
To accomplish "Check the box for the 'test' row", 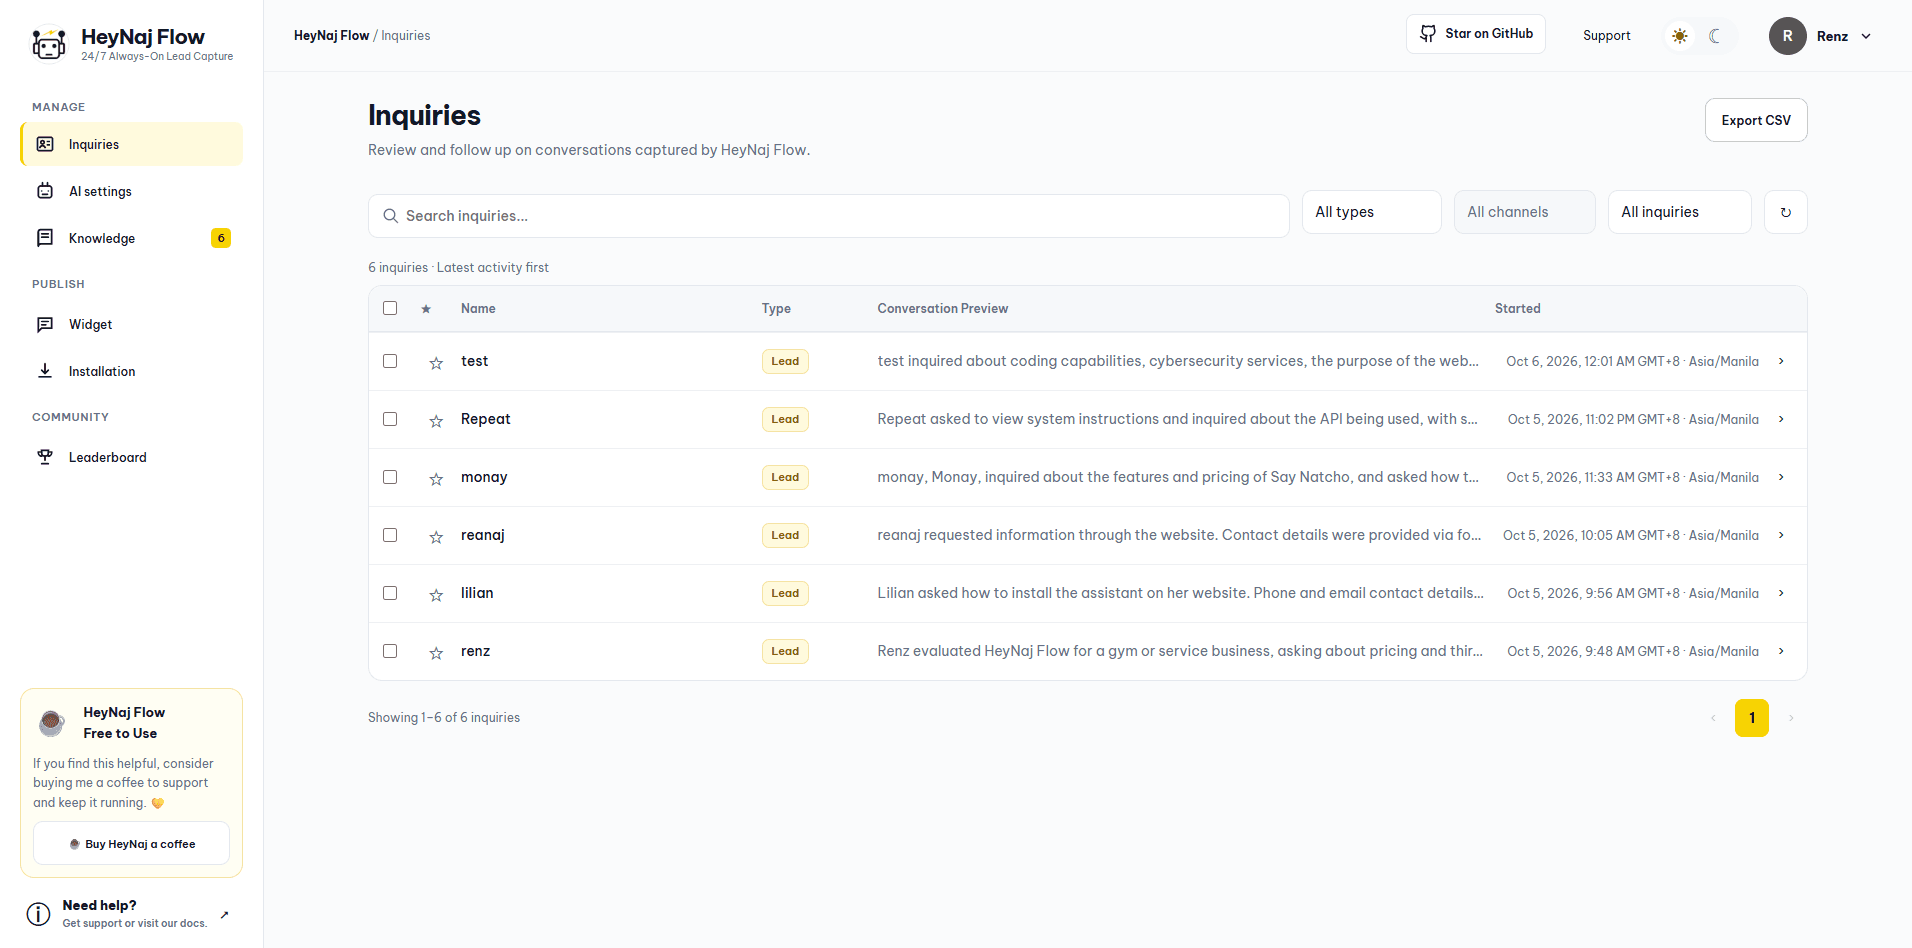I will pos(390,361).
